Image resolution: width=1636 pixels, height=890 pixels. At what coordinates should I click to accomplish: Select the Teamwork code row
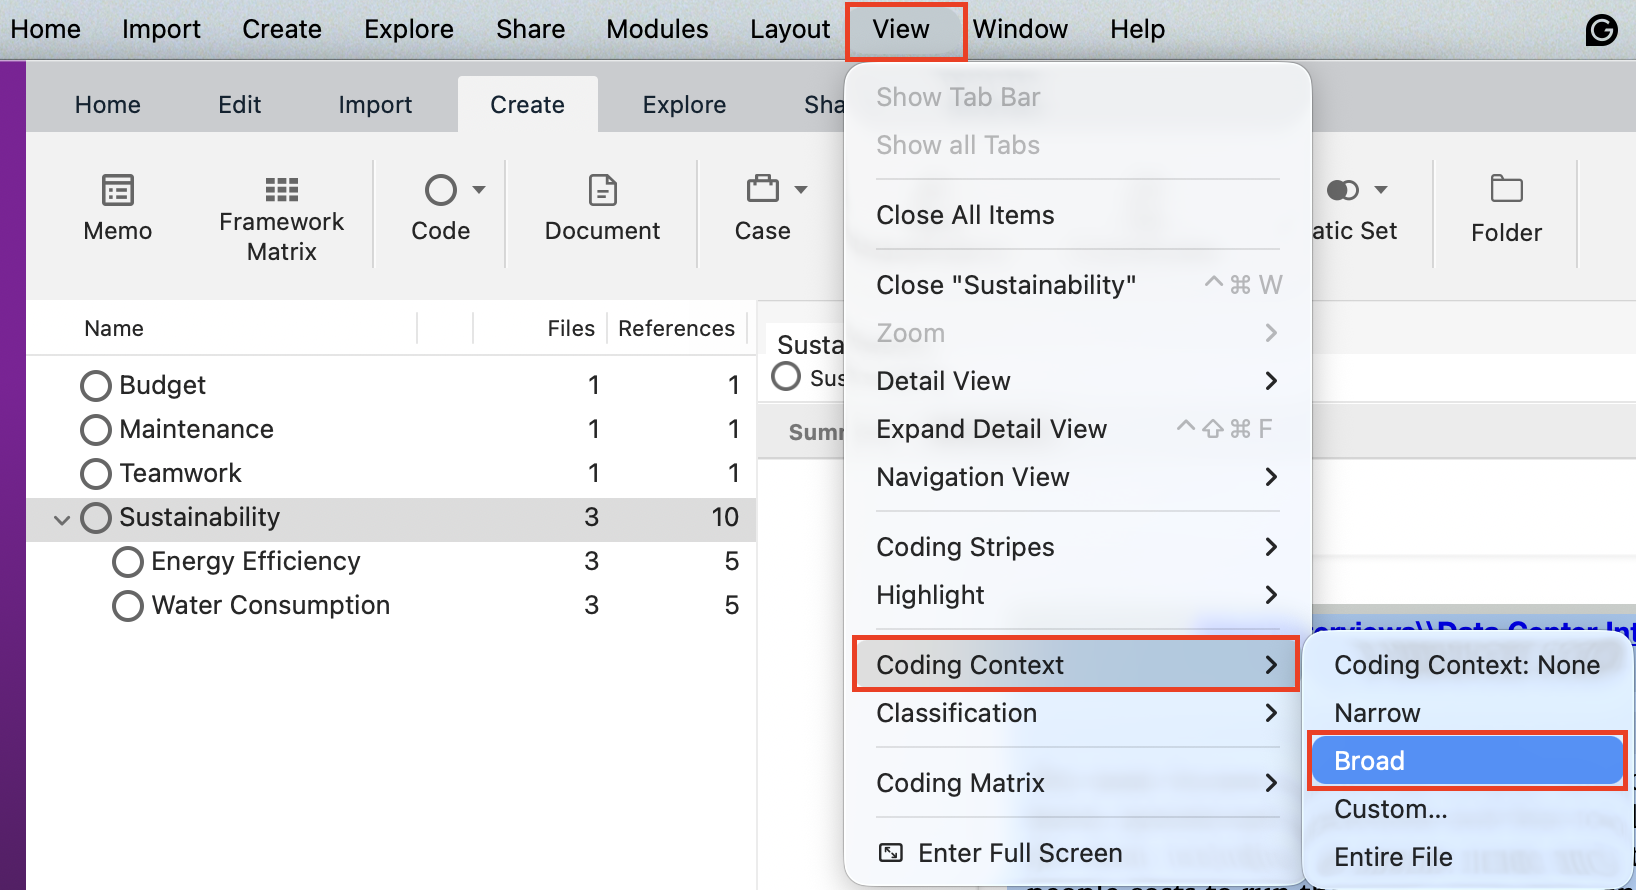pos(391,473)
